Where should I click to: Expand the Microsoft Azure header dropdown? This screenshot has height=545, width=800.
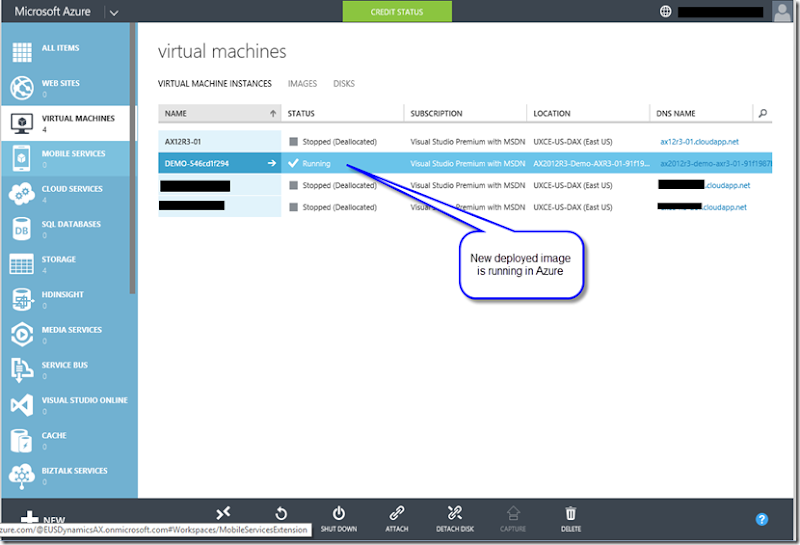(113, 12)
